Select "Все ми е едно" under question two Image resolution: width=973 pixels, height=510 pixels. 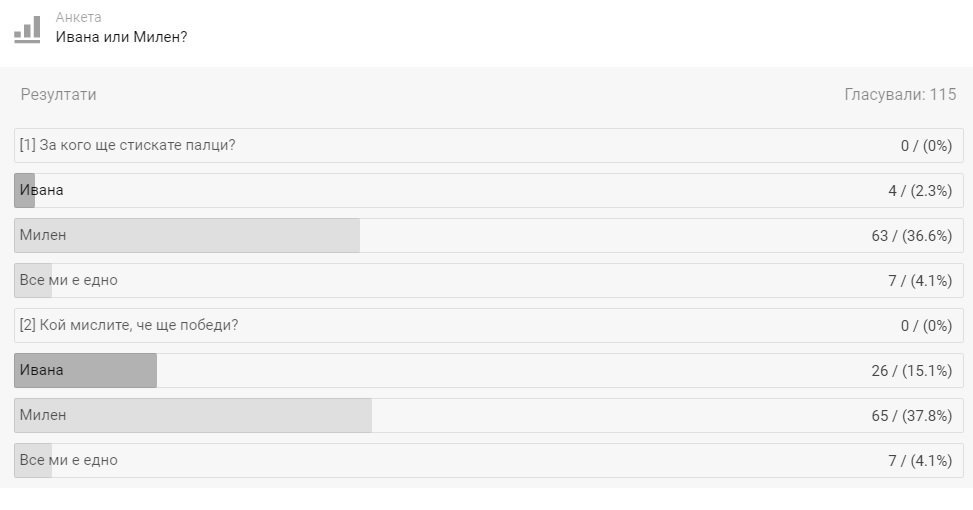(x=68, y=460)
